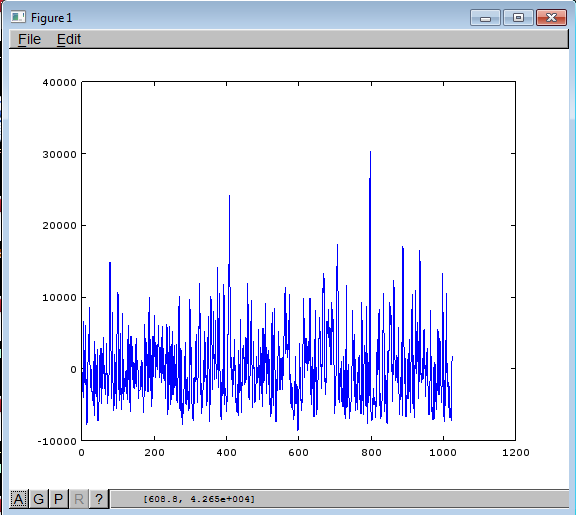Click the x-axis label 200

click(154, 453)
